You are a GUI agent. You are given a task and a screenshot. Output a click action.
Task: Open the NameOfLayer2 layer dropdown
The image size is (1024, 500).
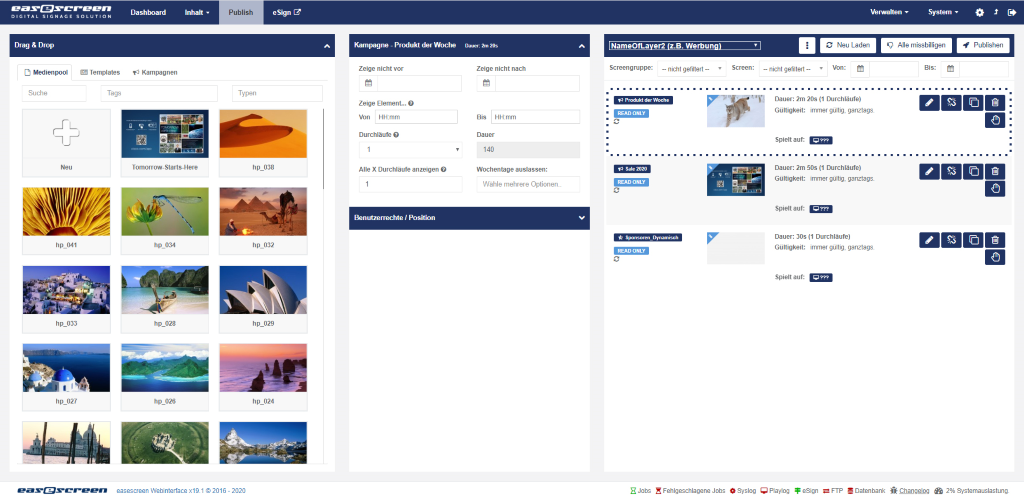(685, 45)
